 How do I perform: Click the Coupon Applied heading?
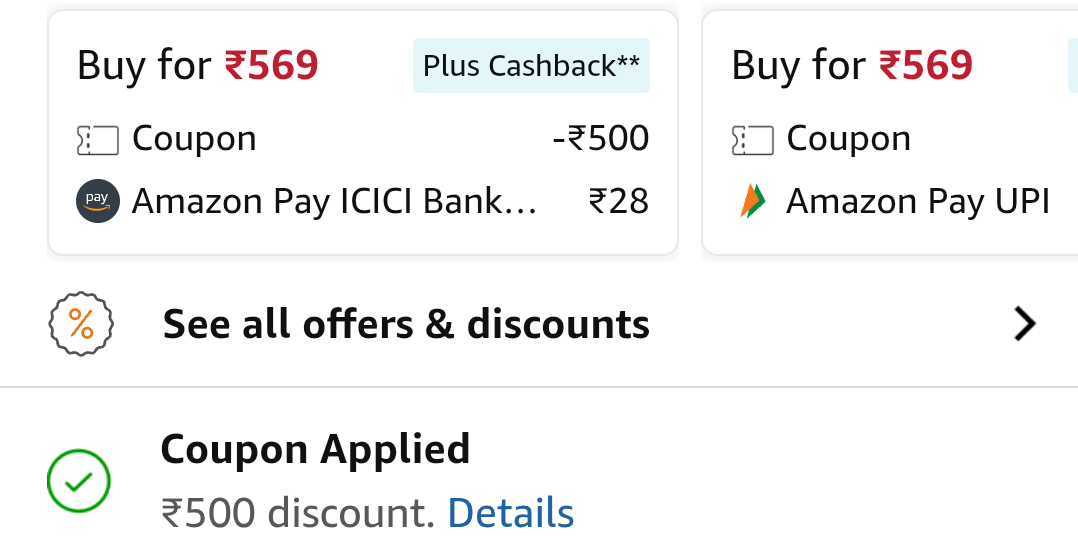click(316, 450)
